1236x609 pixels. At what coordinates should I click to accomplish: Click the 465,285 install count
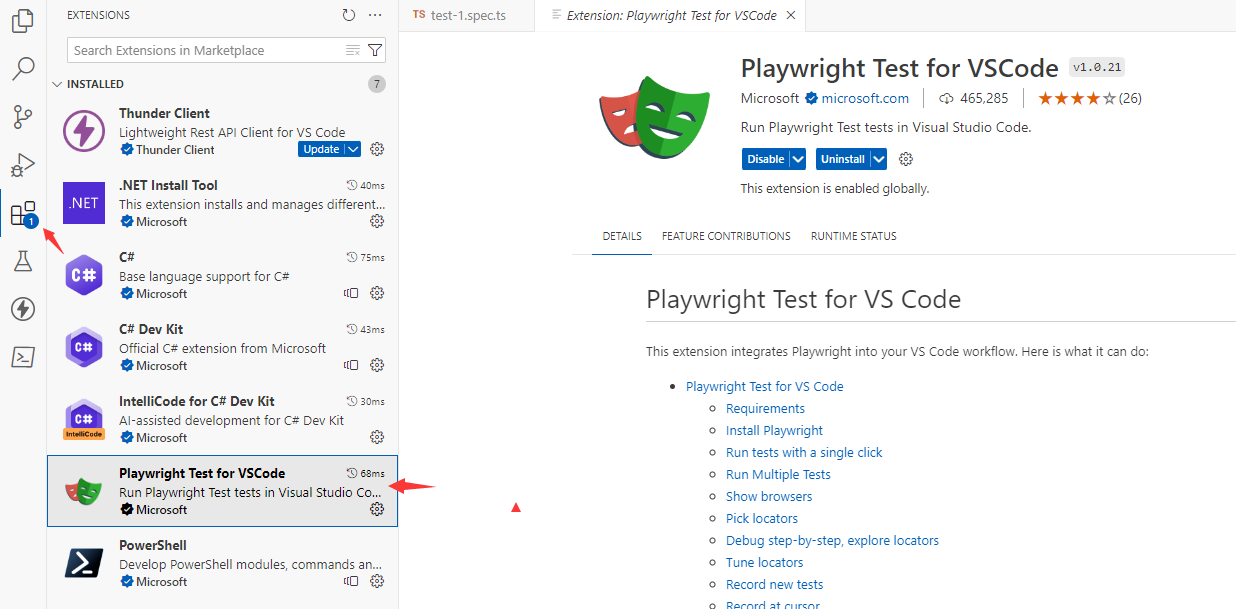973,98
